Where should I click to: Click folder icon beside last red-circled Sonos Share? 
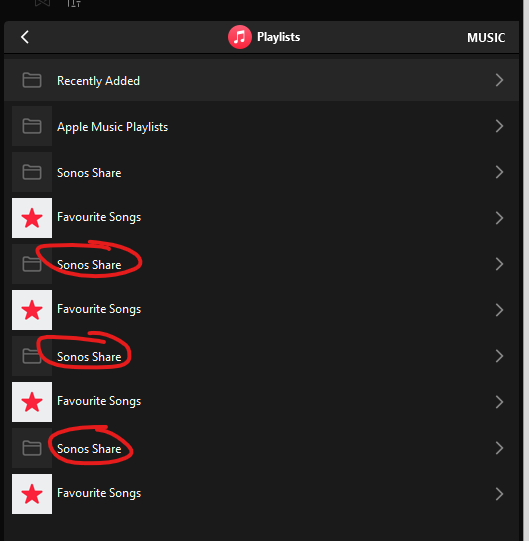point(32,448)
